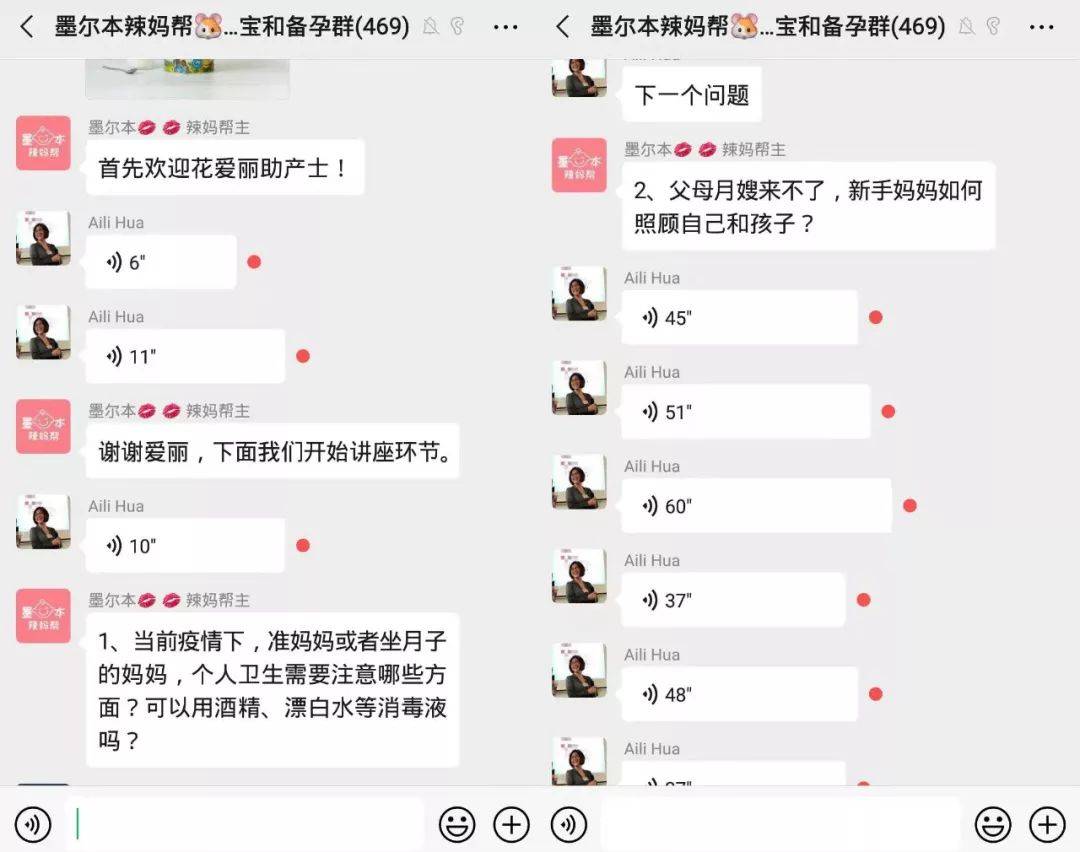Open Aili Hua's avatar beside 51-second message
The height and width of the screenshot is (852, 1080).
click(x=579, y=388)
